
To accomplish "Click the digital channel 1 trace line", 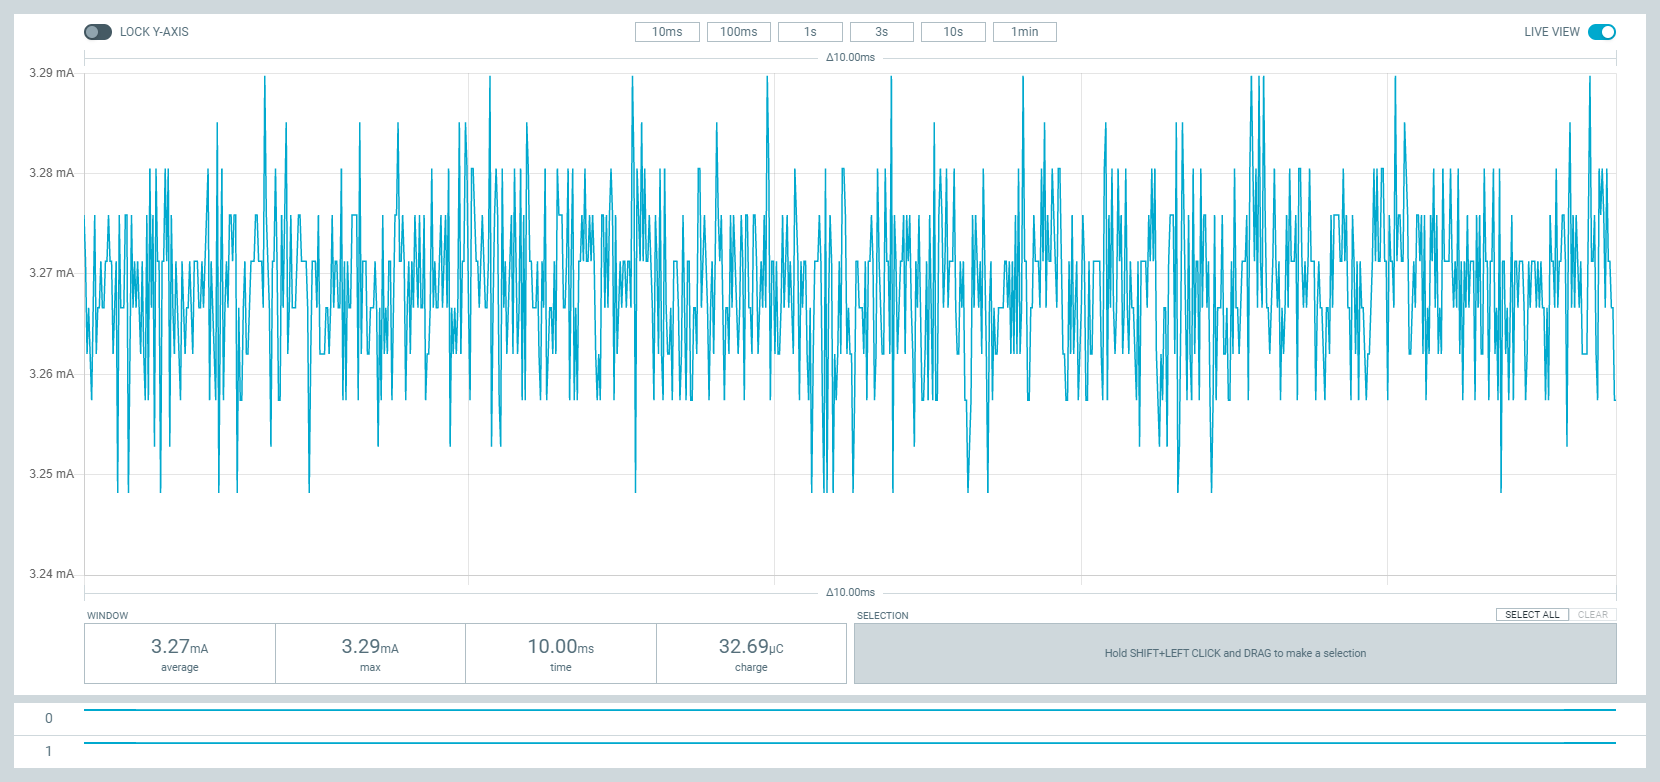I will [850, 743].
